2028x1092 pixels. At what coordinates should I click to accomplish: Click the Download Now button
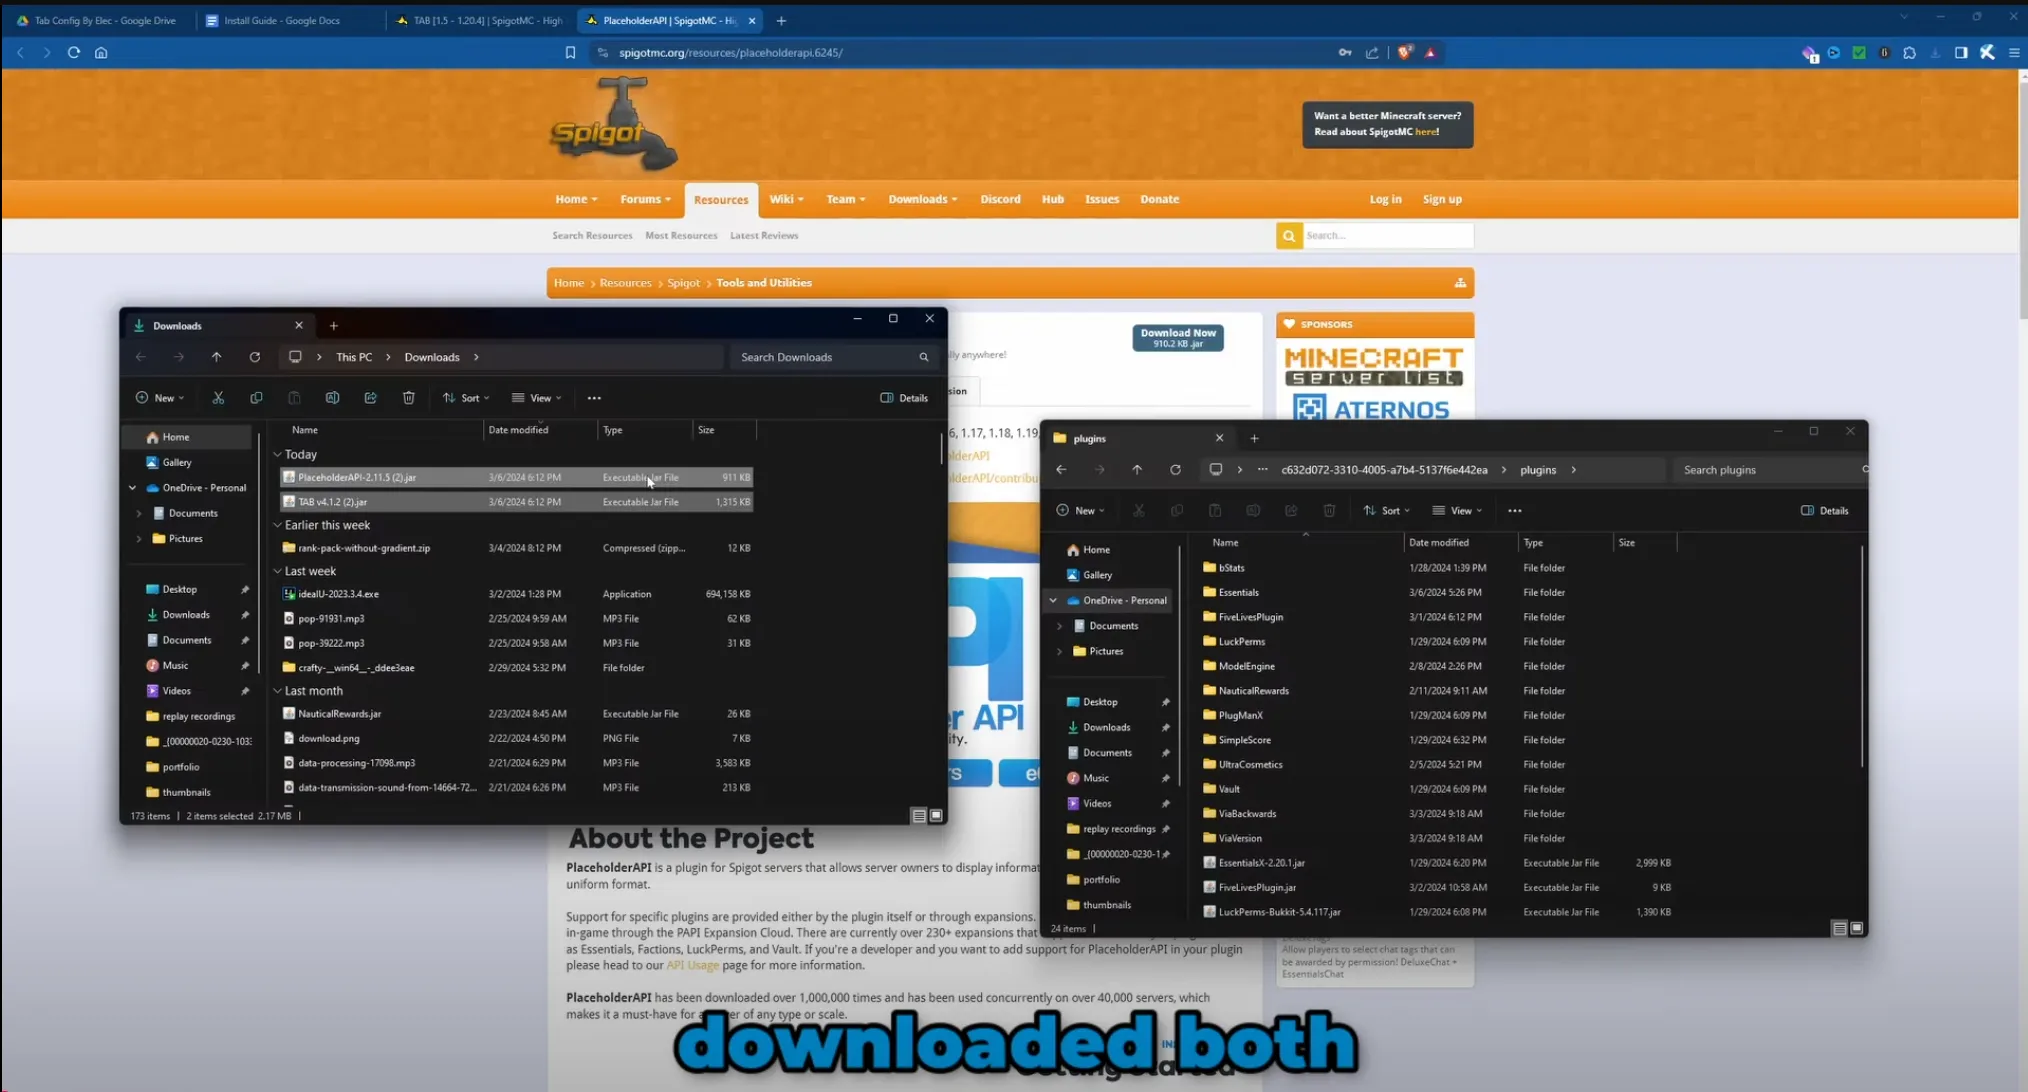[1178, 338]
